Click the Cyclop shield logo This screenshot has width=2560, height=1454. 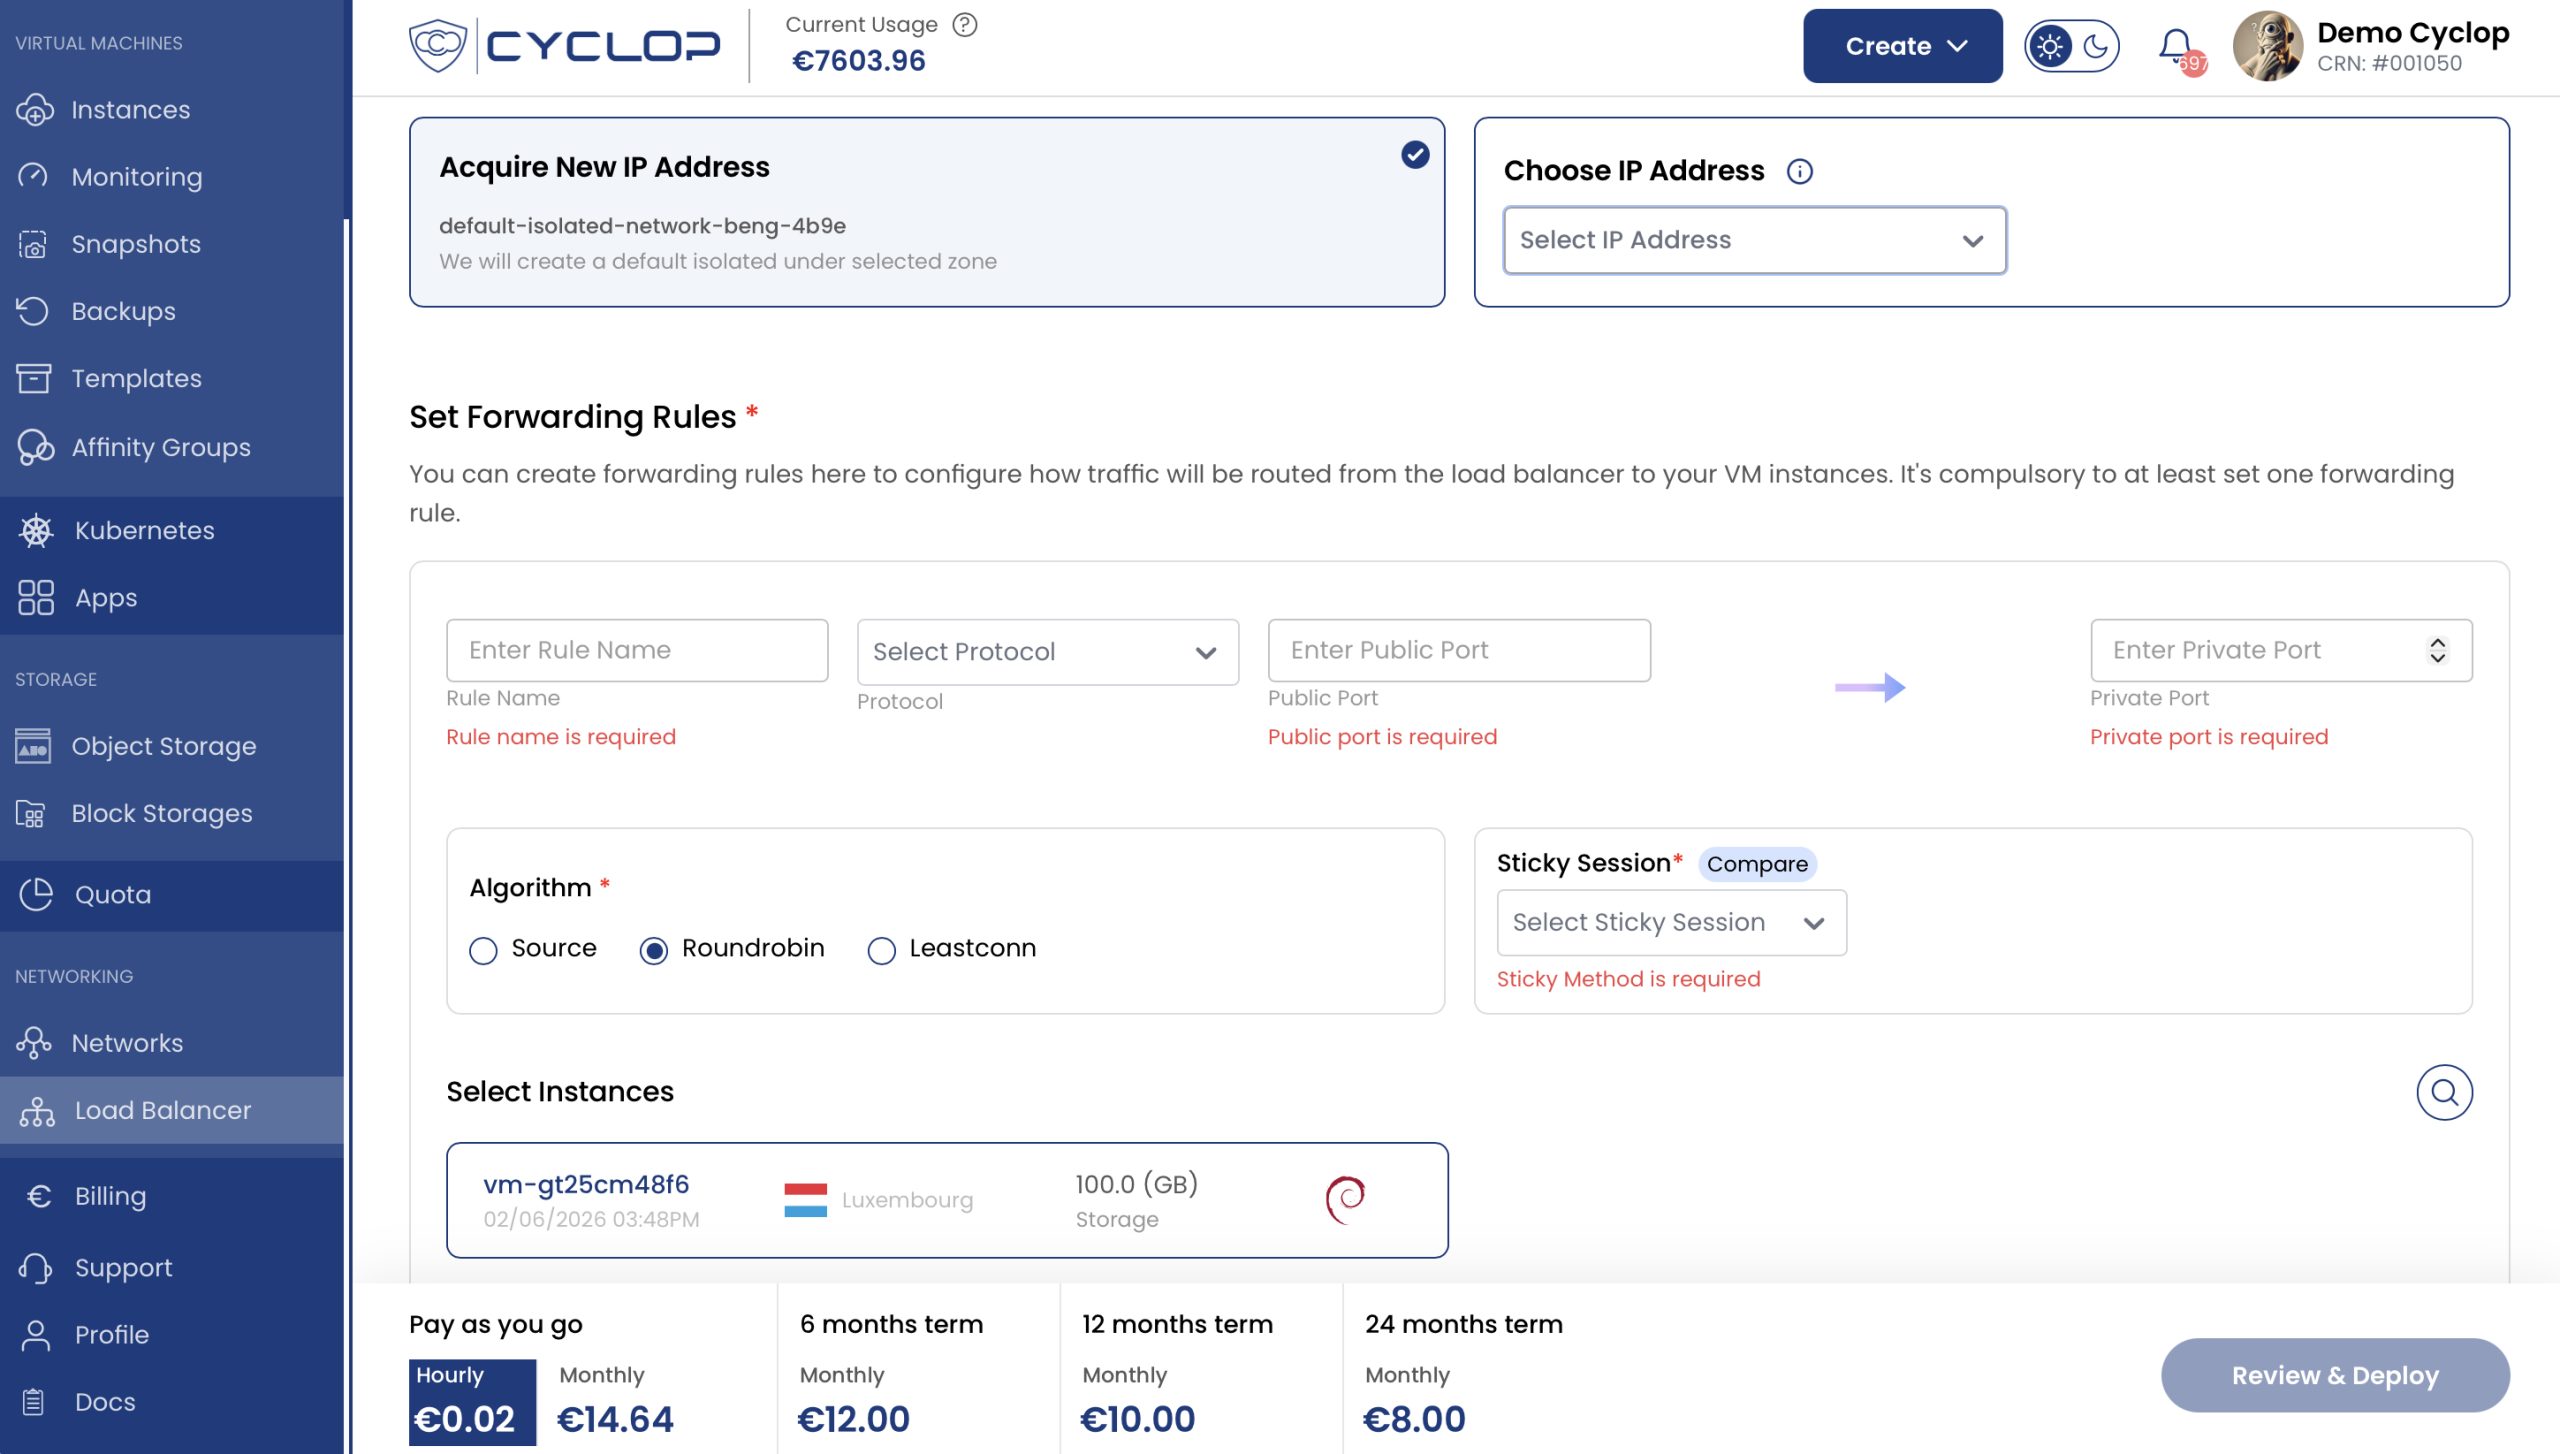tap(438, 45)
